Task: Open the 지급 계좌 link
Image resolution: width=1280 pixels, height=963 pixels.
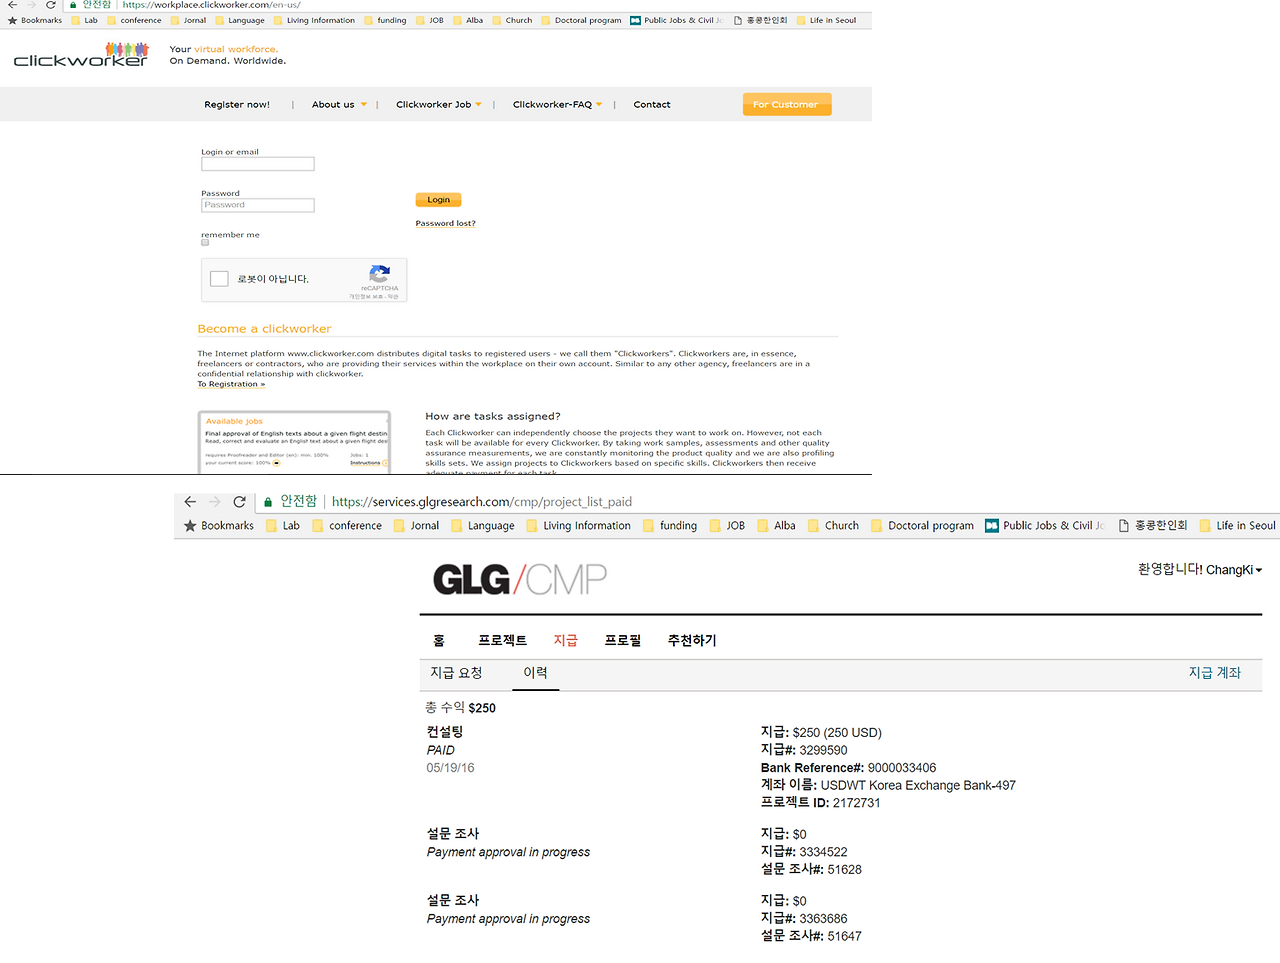Action: 1215,673
